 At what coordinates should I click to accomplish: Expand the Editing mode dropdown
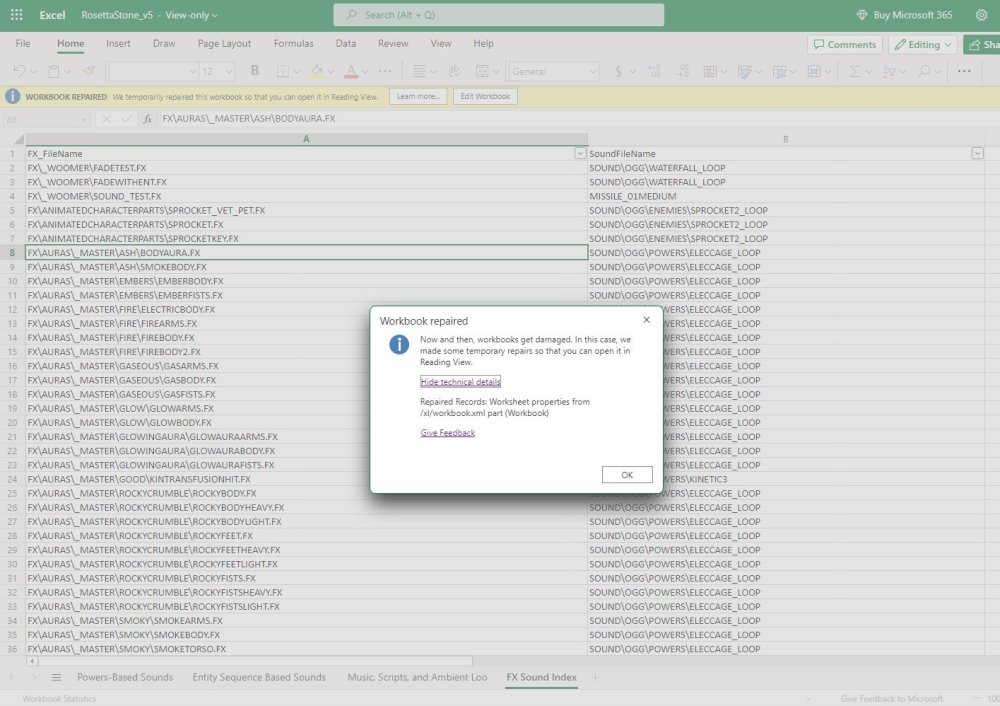pos(922,45)
